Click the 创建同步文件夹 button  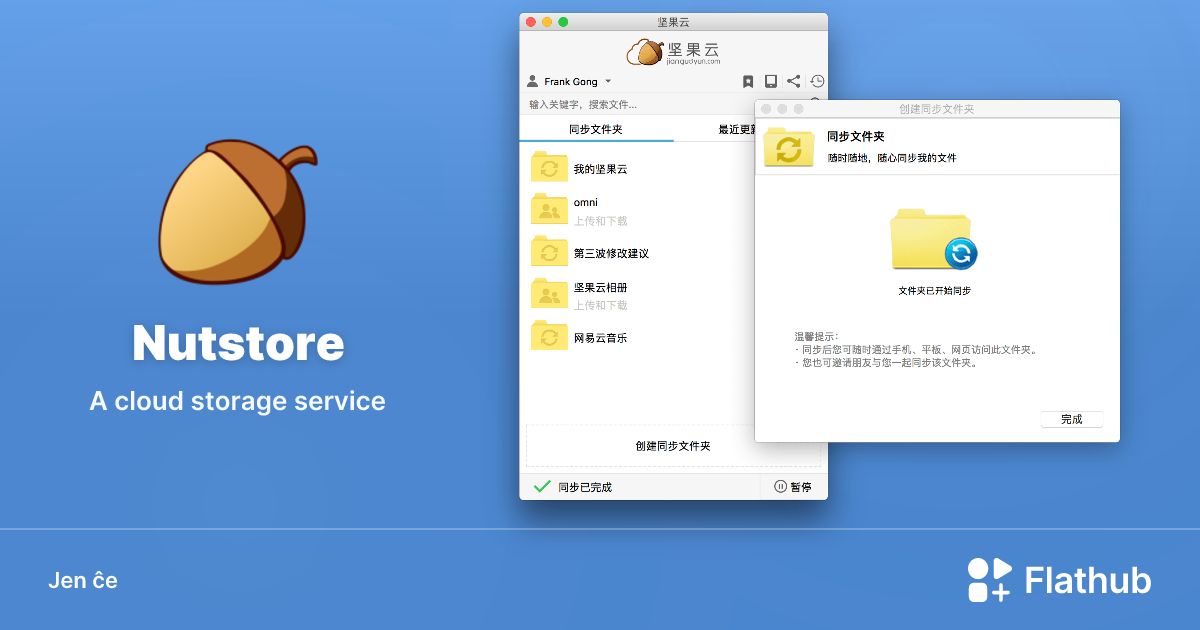click(x=672, y=446)
